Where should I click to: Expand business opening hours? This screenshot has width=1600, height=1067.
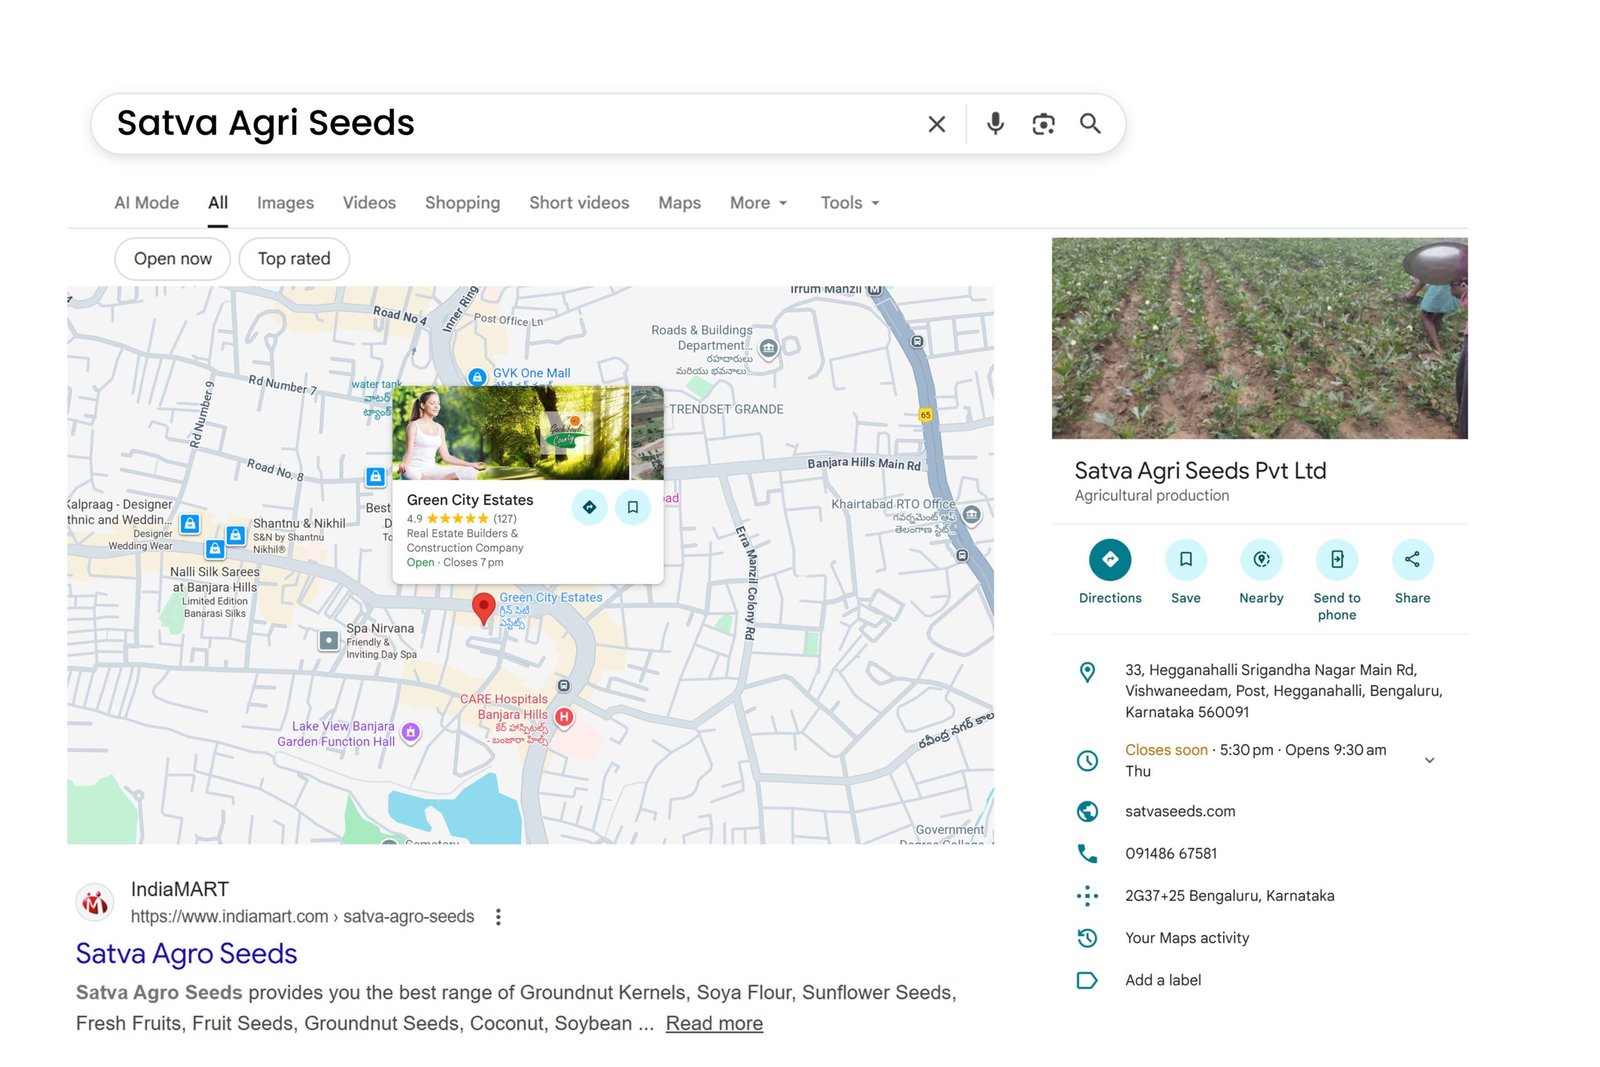point(1429,760)
